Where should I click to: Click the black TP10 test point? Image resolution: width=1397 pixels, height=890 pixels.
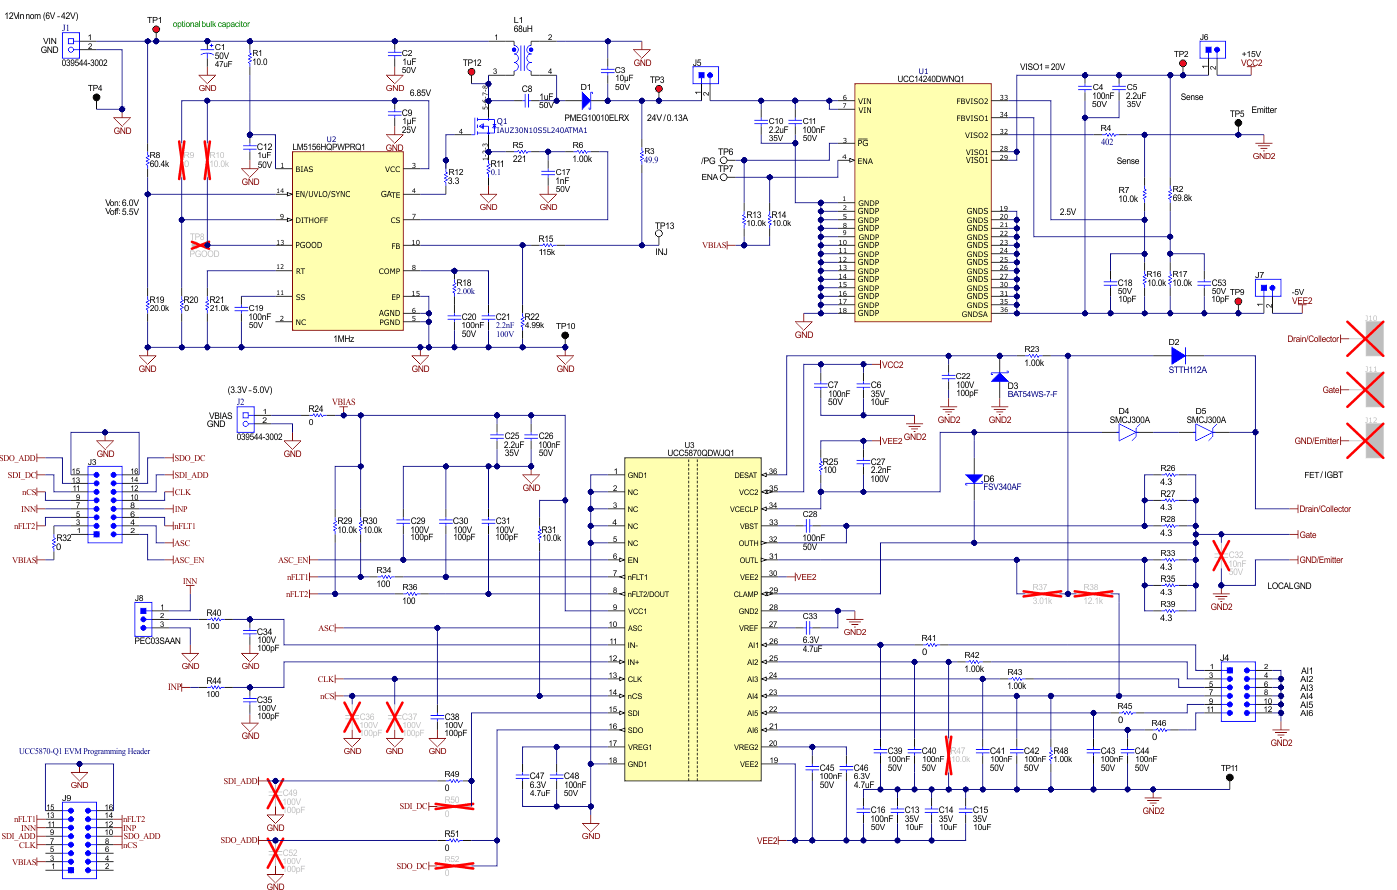565,337
